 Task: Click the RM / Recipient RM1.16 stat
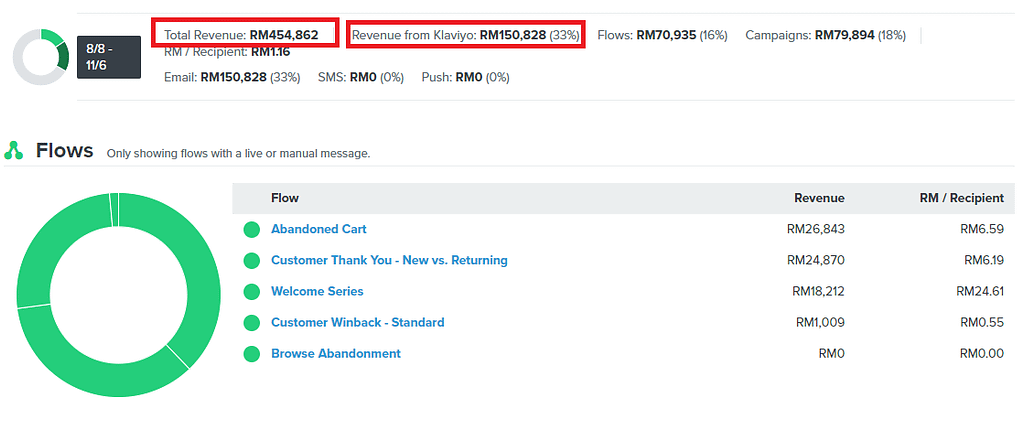pos(227,52)
